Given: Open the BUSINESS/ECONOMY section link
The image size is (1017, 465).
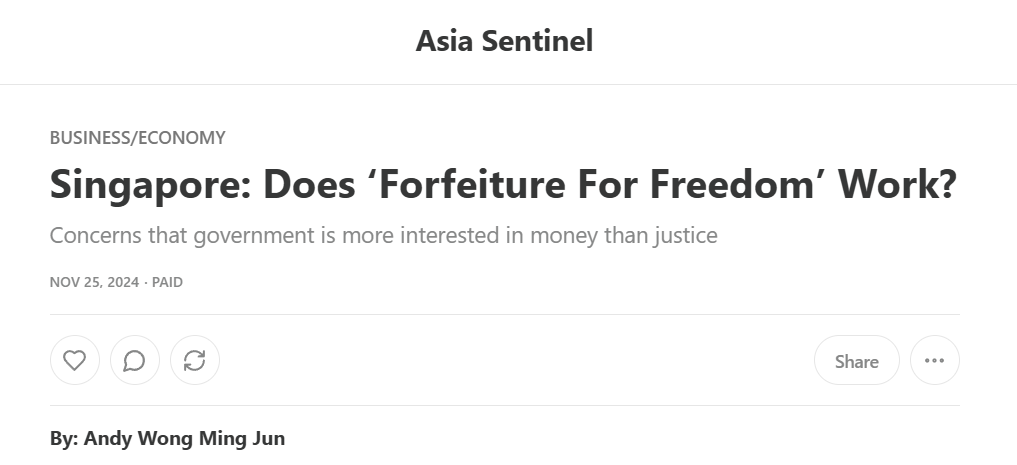Looking at the screenshot, I should click(138, 138).
